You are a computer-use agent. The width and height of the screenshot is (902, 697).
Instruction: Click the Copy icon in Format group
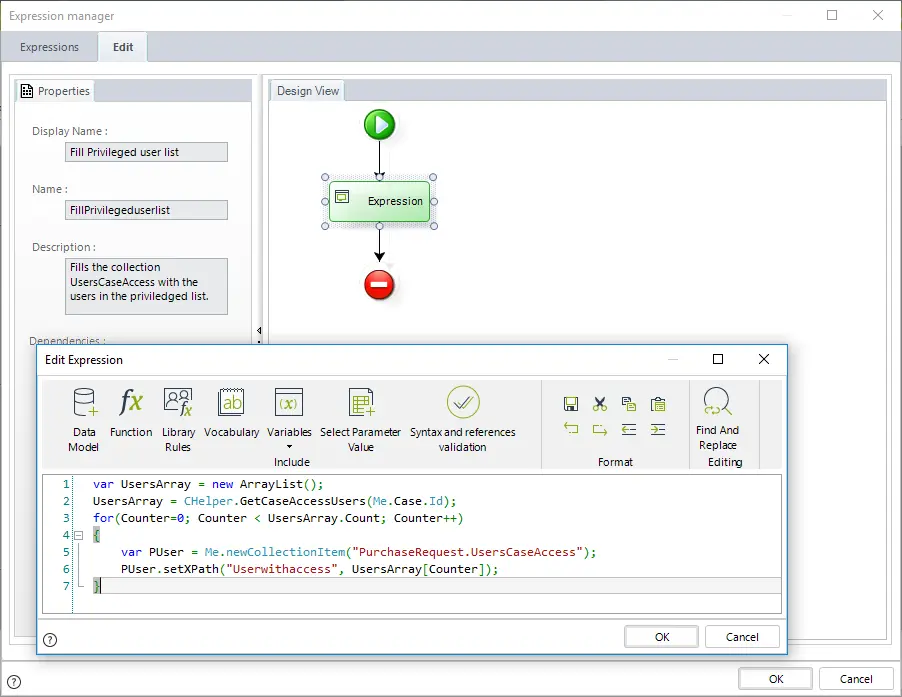pyautogui.click(x=629, y=404)
